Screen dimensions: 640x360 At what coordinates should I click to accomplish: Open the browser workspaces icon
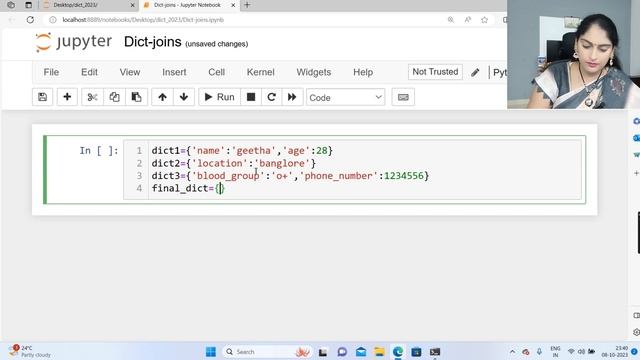point(11,5)
